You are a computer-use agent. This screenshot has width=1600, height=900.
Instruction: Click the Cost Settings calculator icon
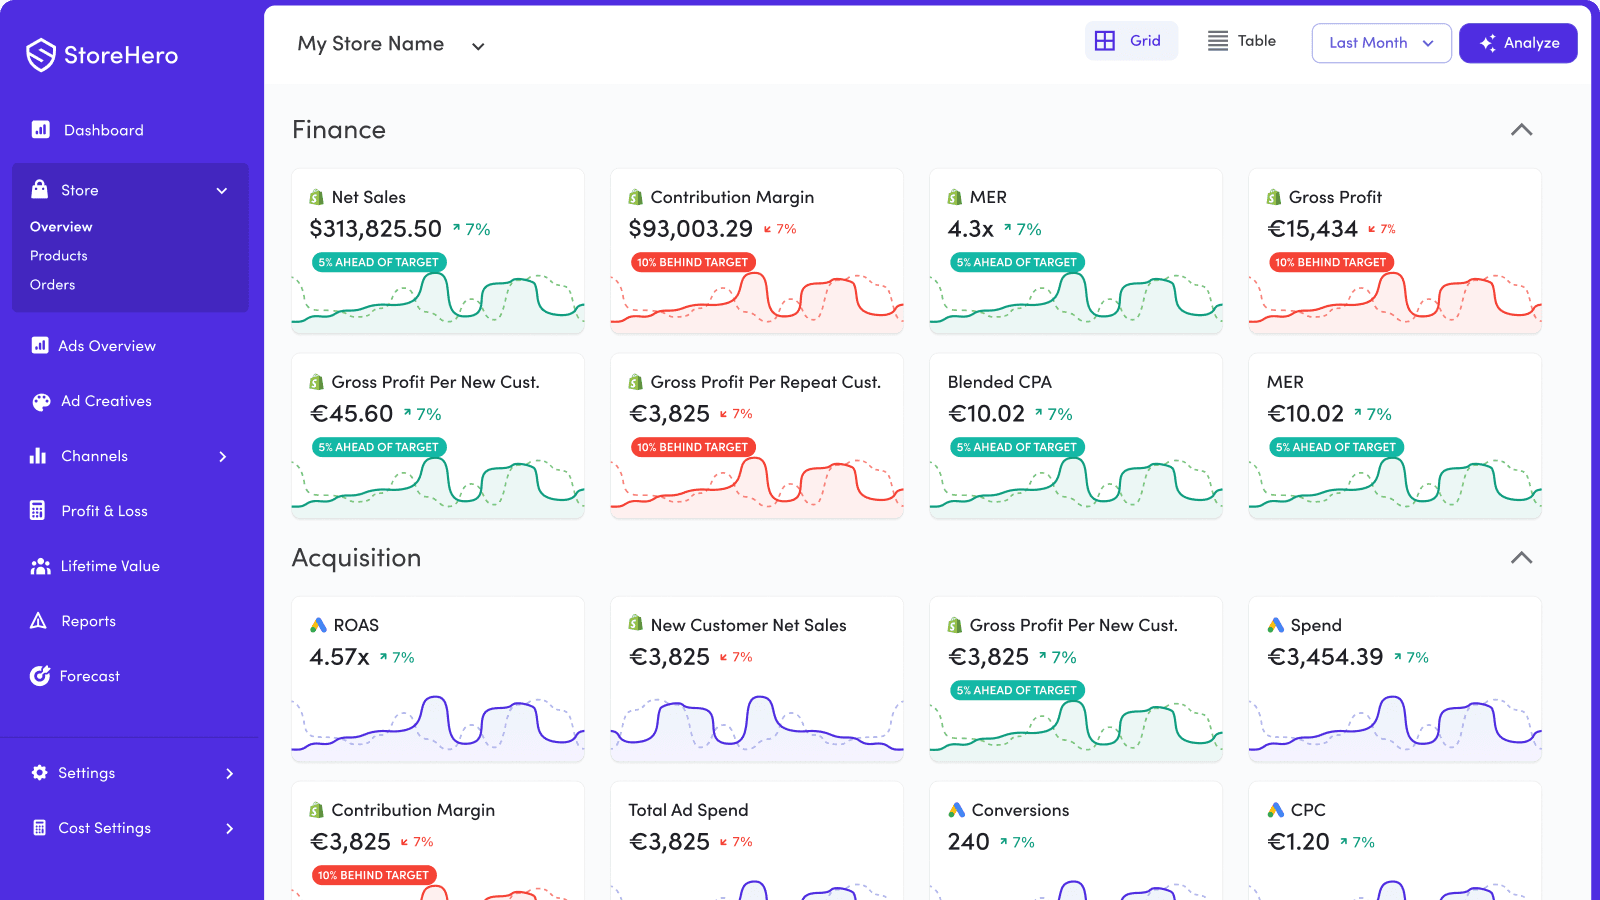pyautogui.click(x=40, y=828)
